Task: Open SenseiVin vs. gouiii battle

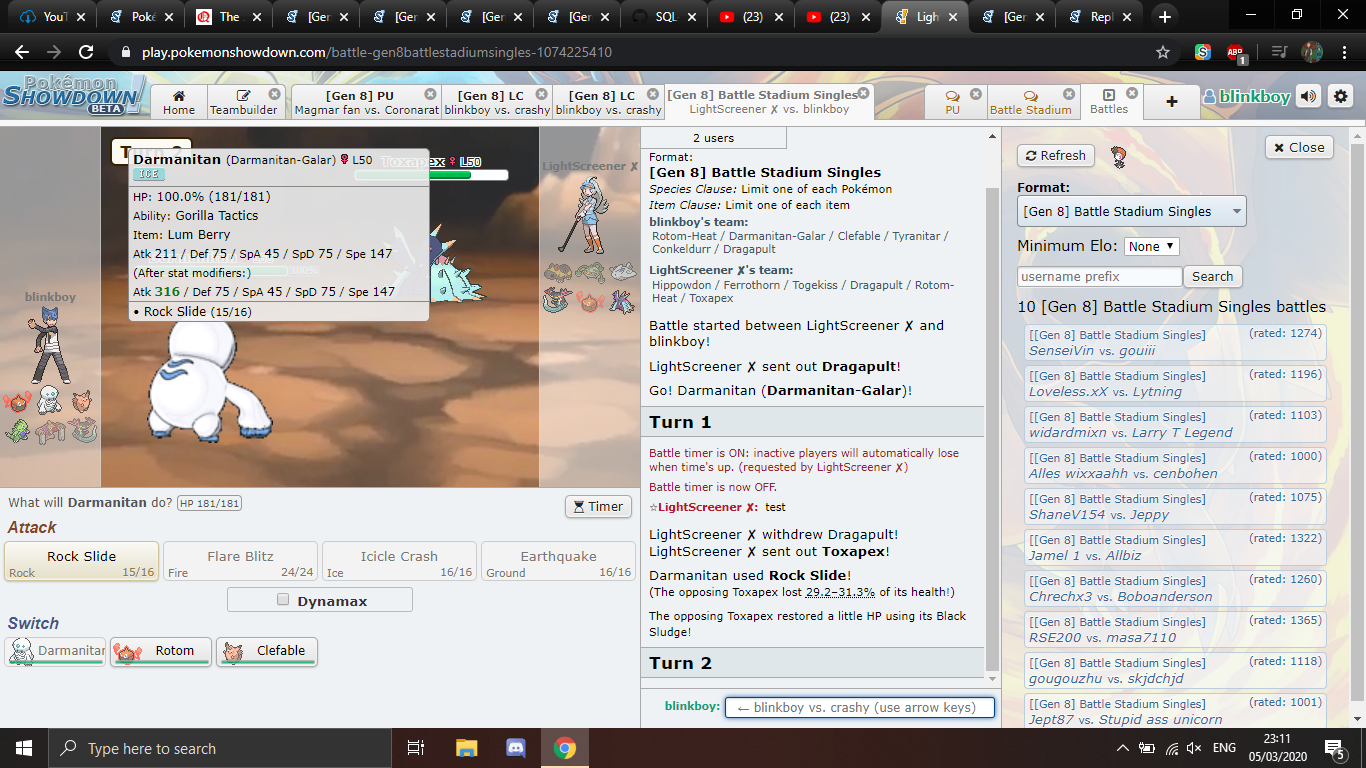Action: (x=1175, y=342)
